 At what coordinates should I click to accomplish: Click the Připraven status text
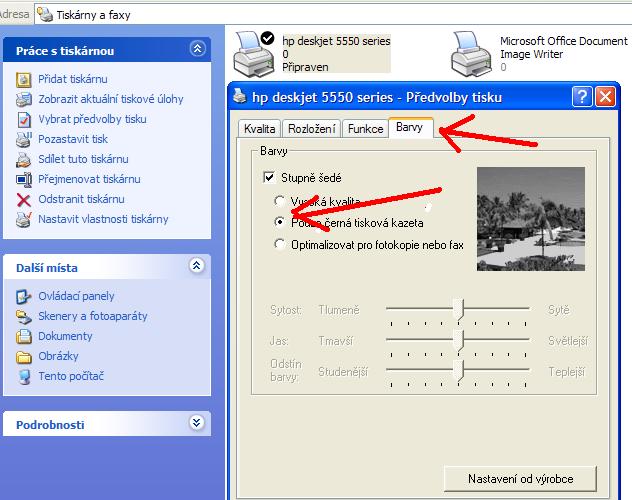[x=305, y=67]
